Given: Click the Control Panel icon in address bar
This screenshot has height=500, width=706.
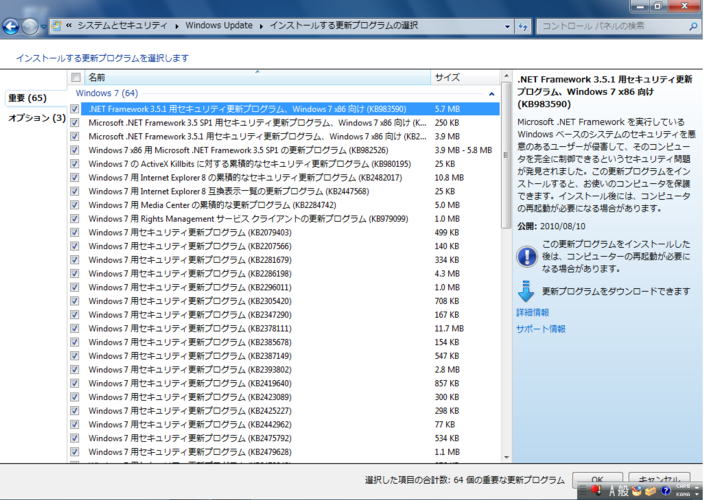Looking at the screenshot, I should click(56, 26).
